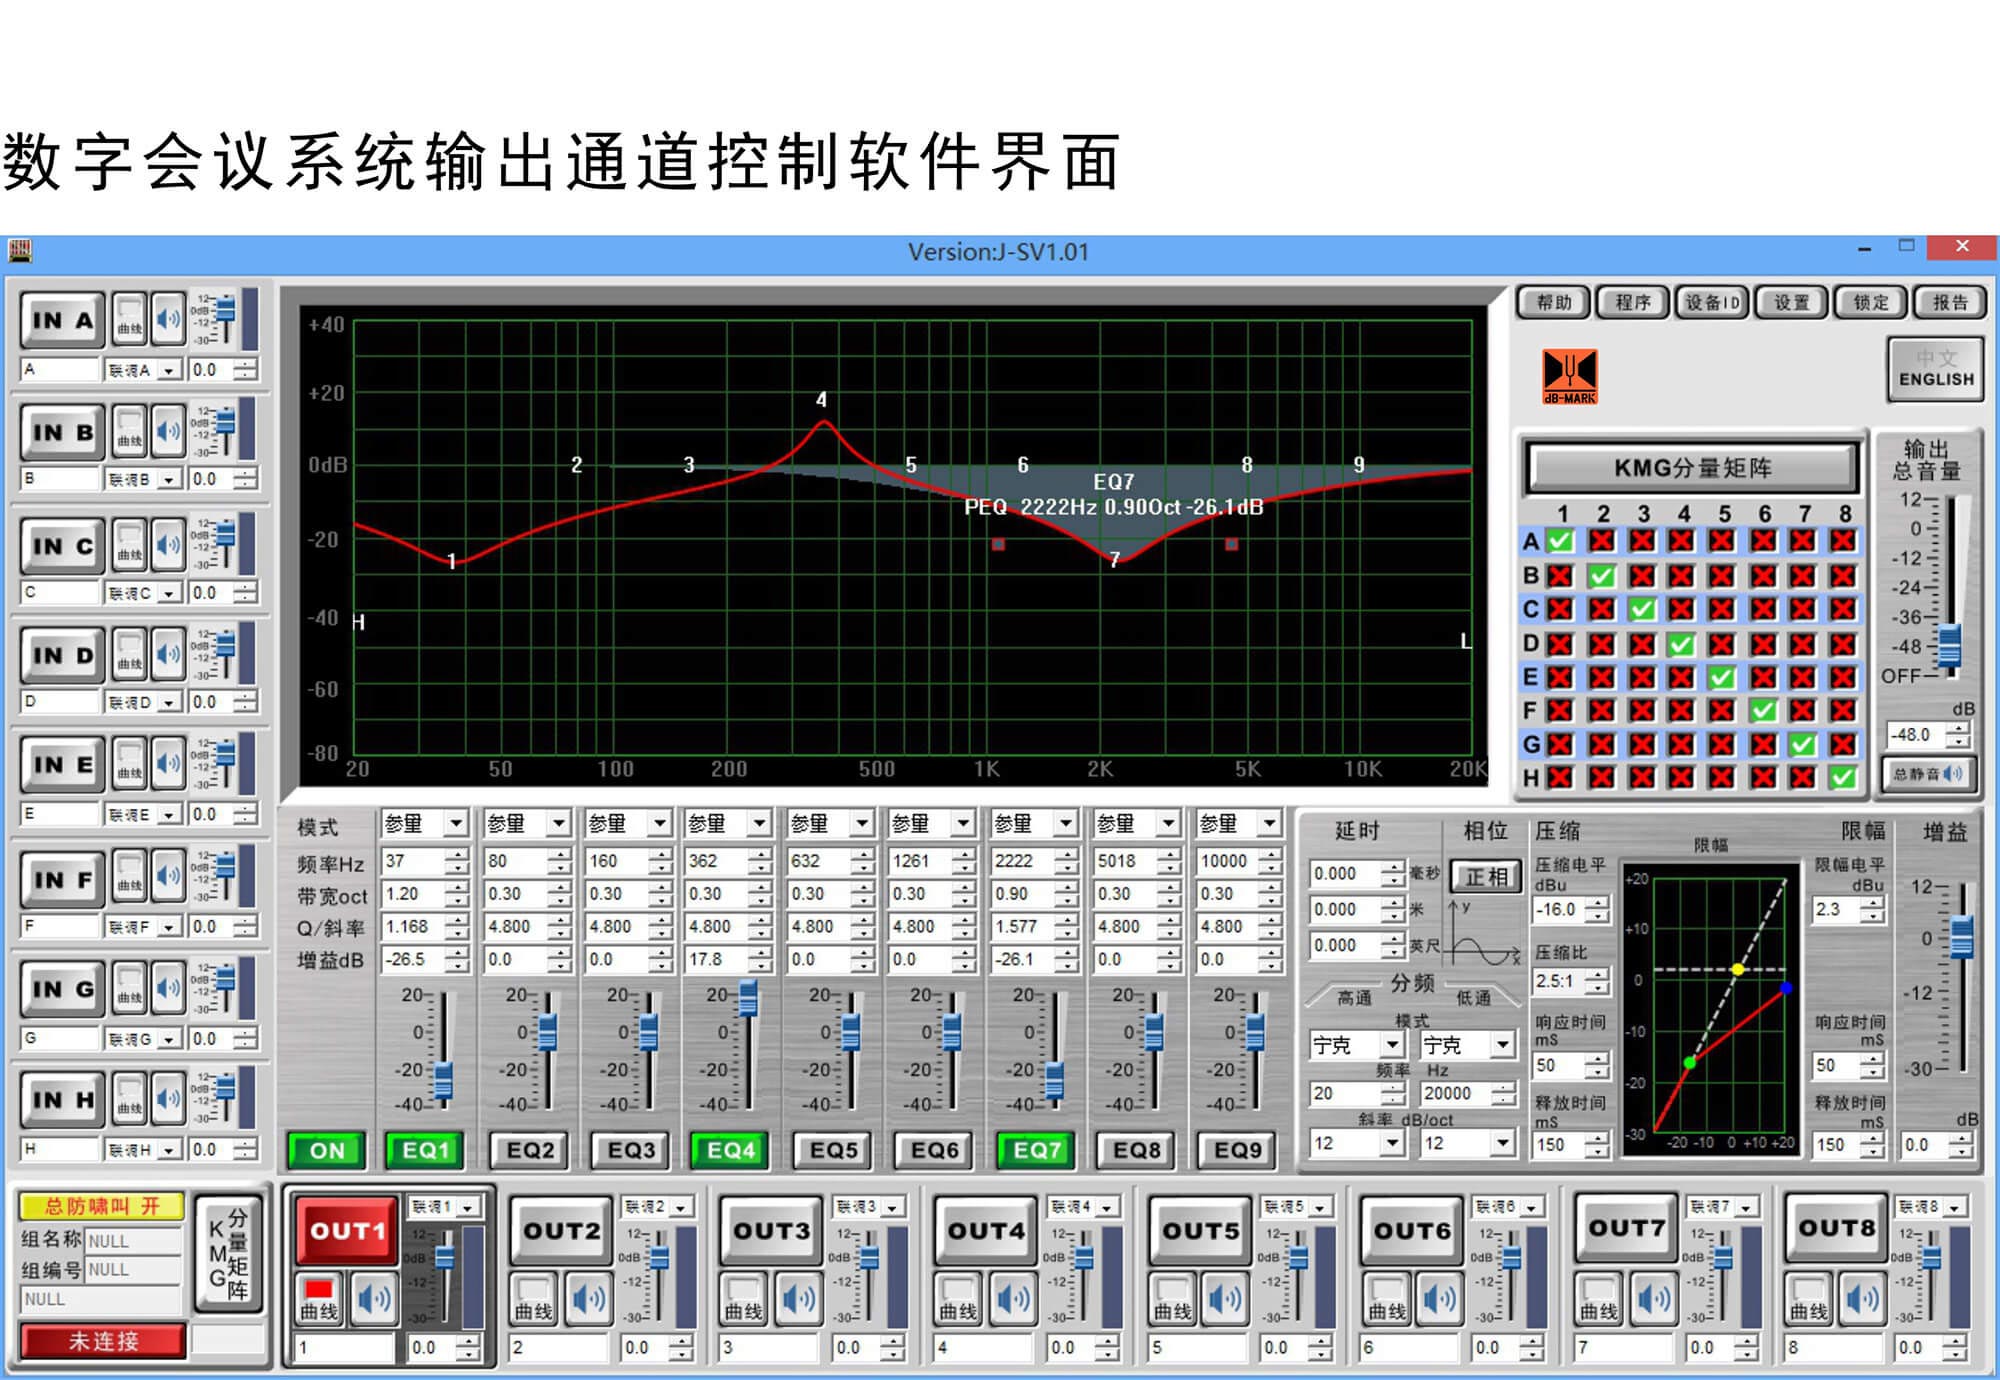Open the EQ1 mode dropdown
The image size is (2000, 1380).
(456, 824)
